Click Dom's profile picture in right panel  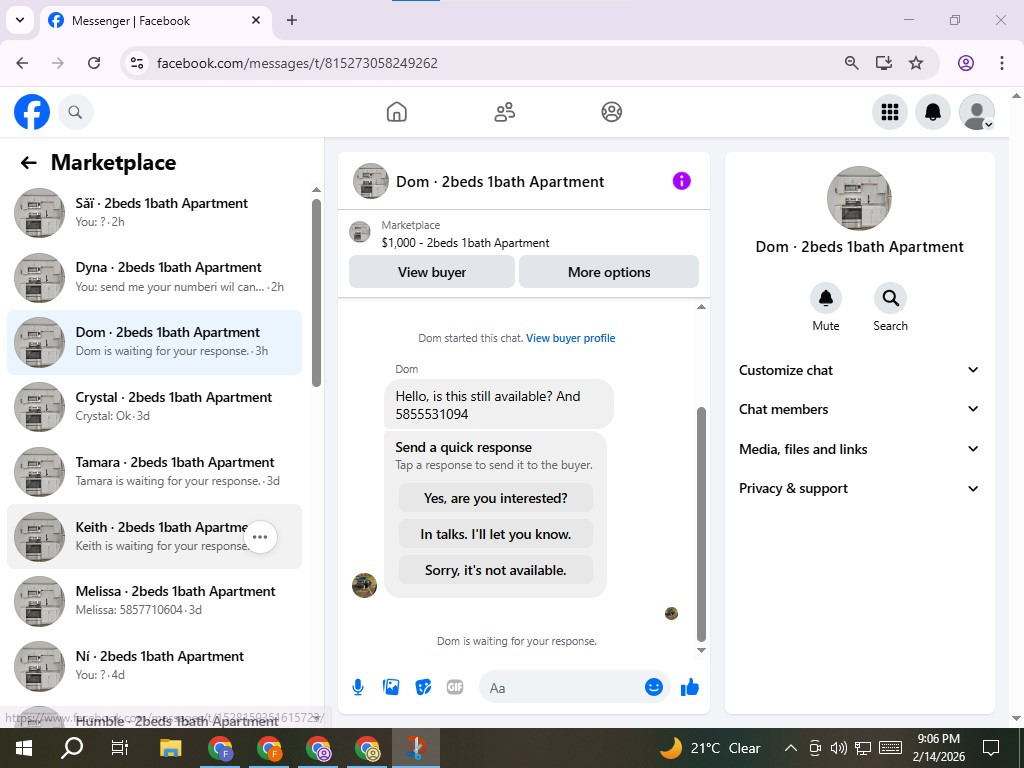859,199
